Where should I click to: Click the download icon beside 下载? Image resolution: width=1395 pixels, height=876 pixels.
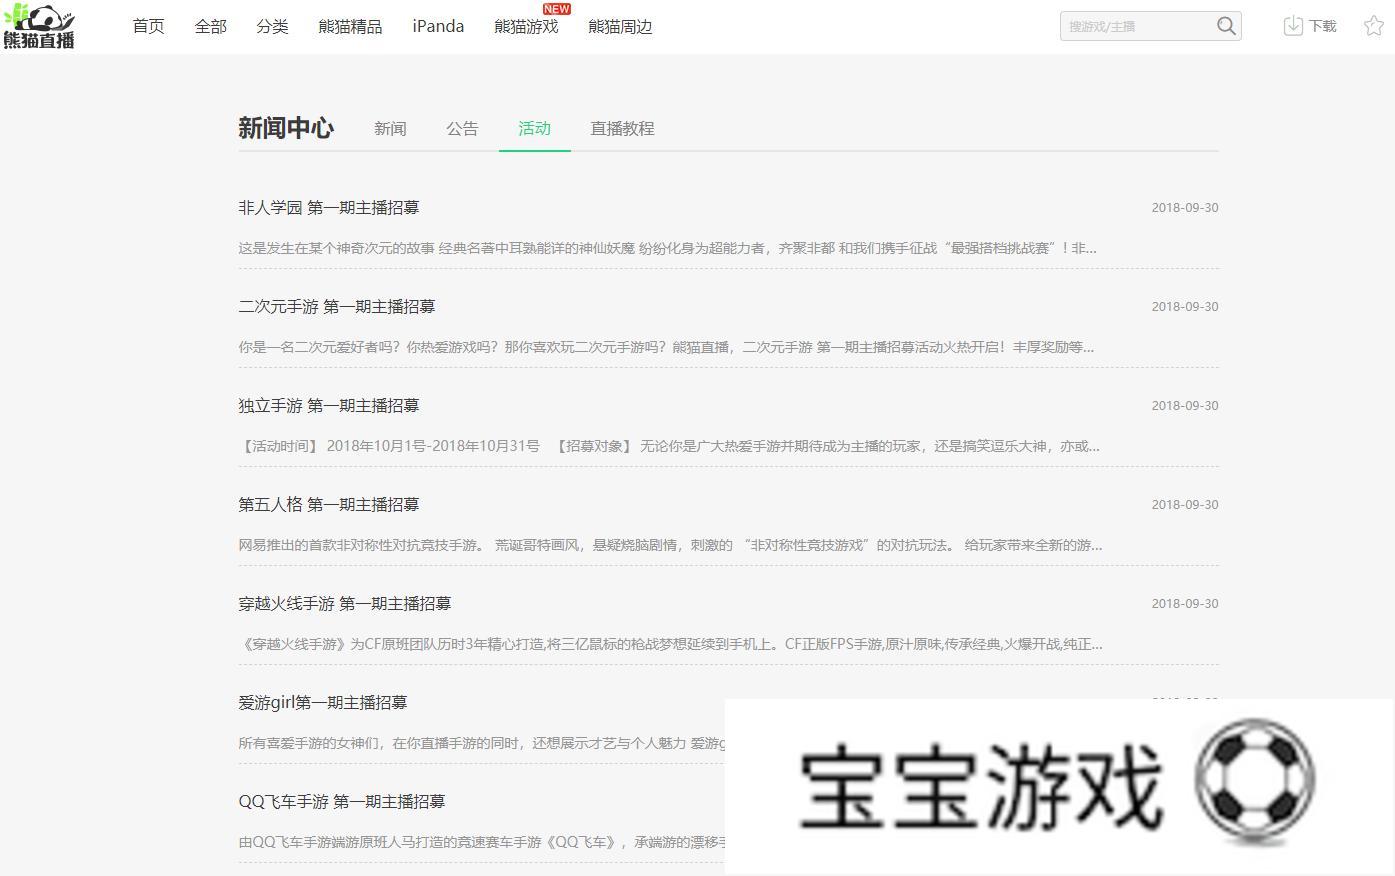1293,26
